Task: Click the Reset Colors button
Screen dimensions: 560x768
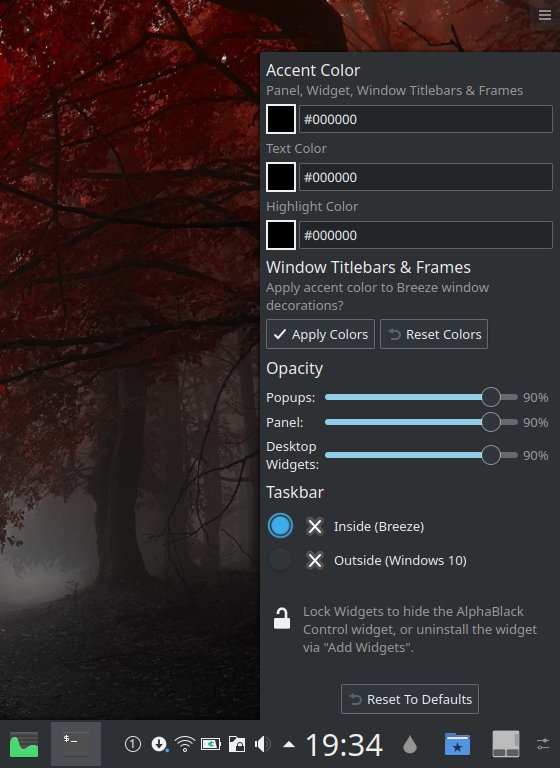Action: [434, 334]
